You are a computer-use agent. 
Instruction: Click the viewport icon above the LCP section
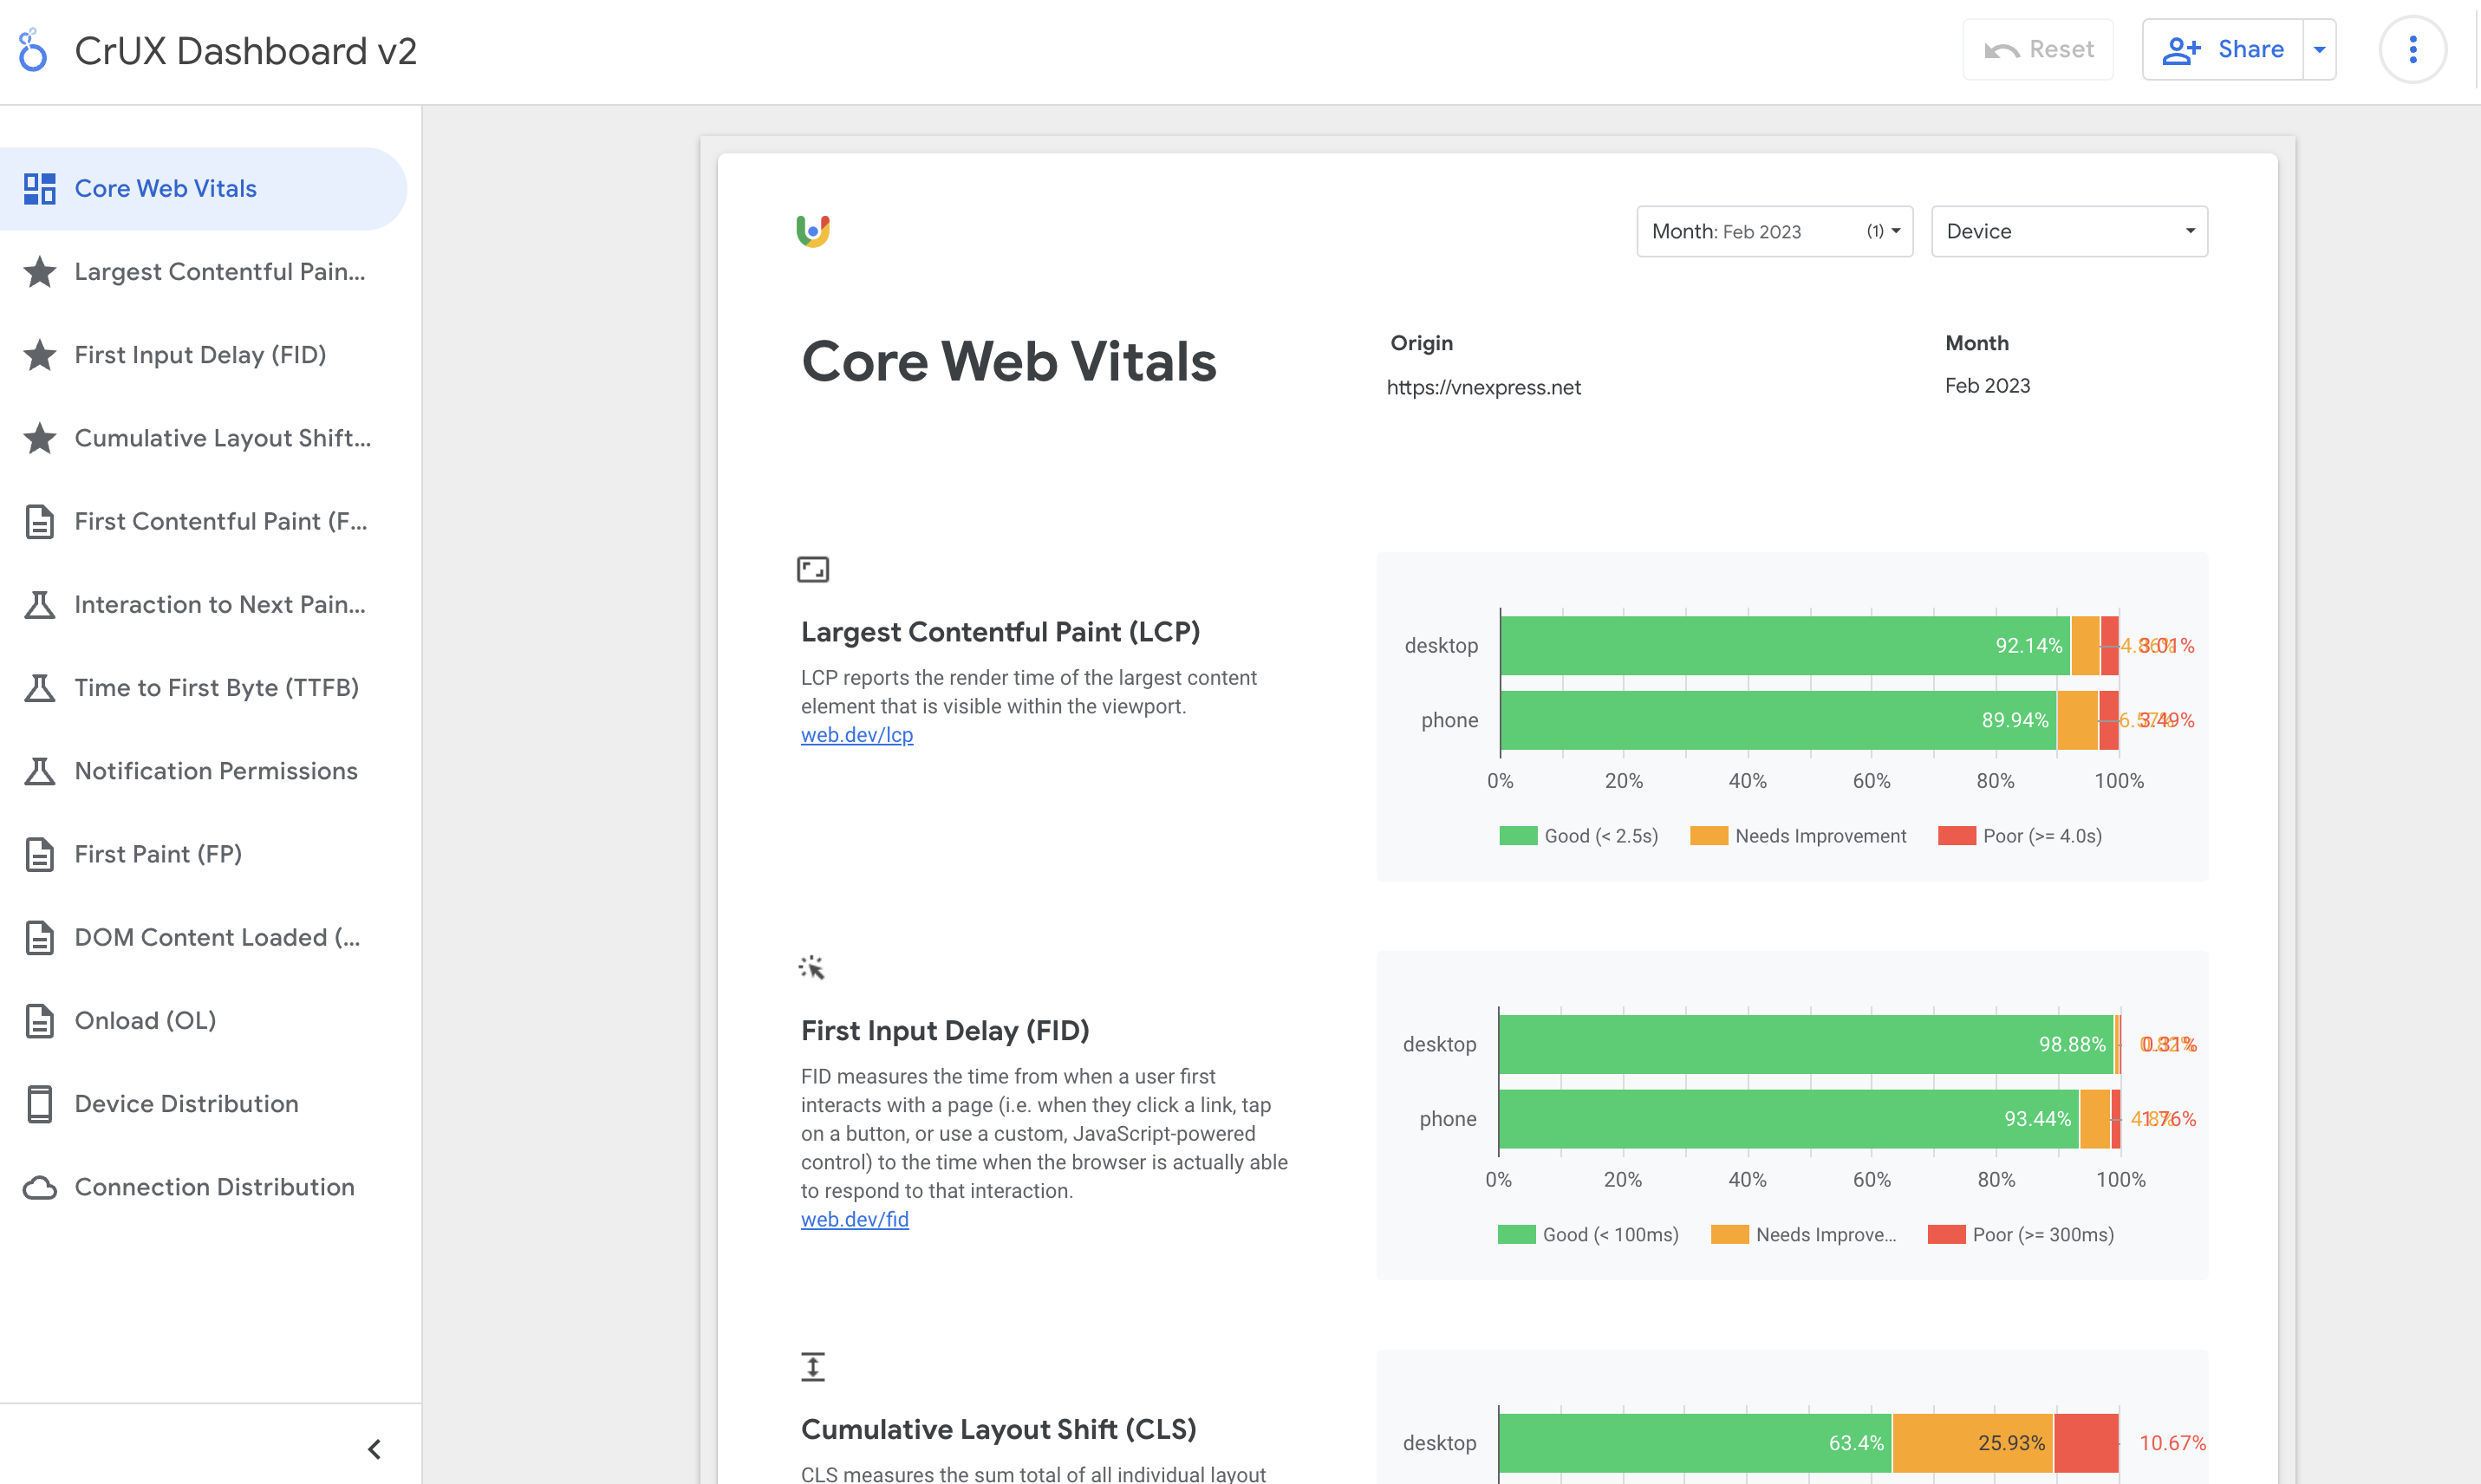click(813, 568)
